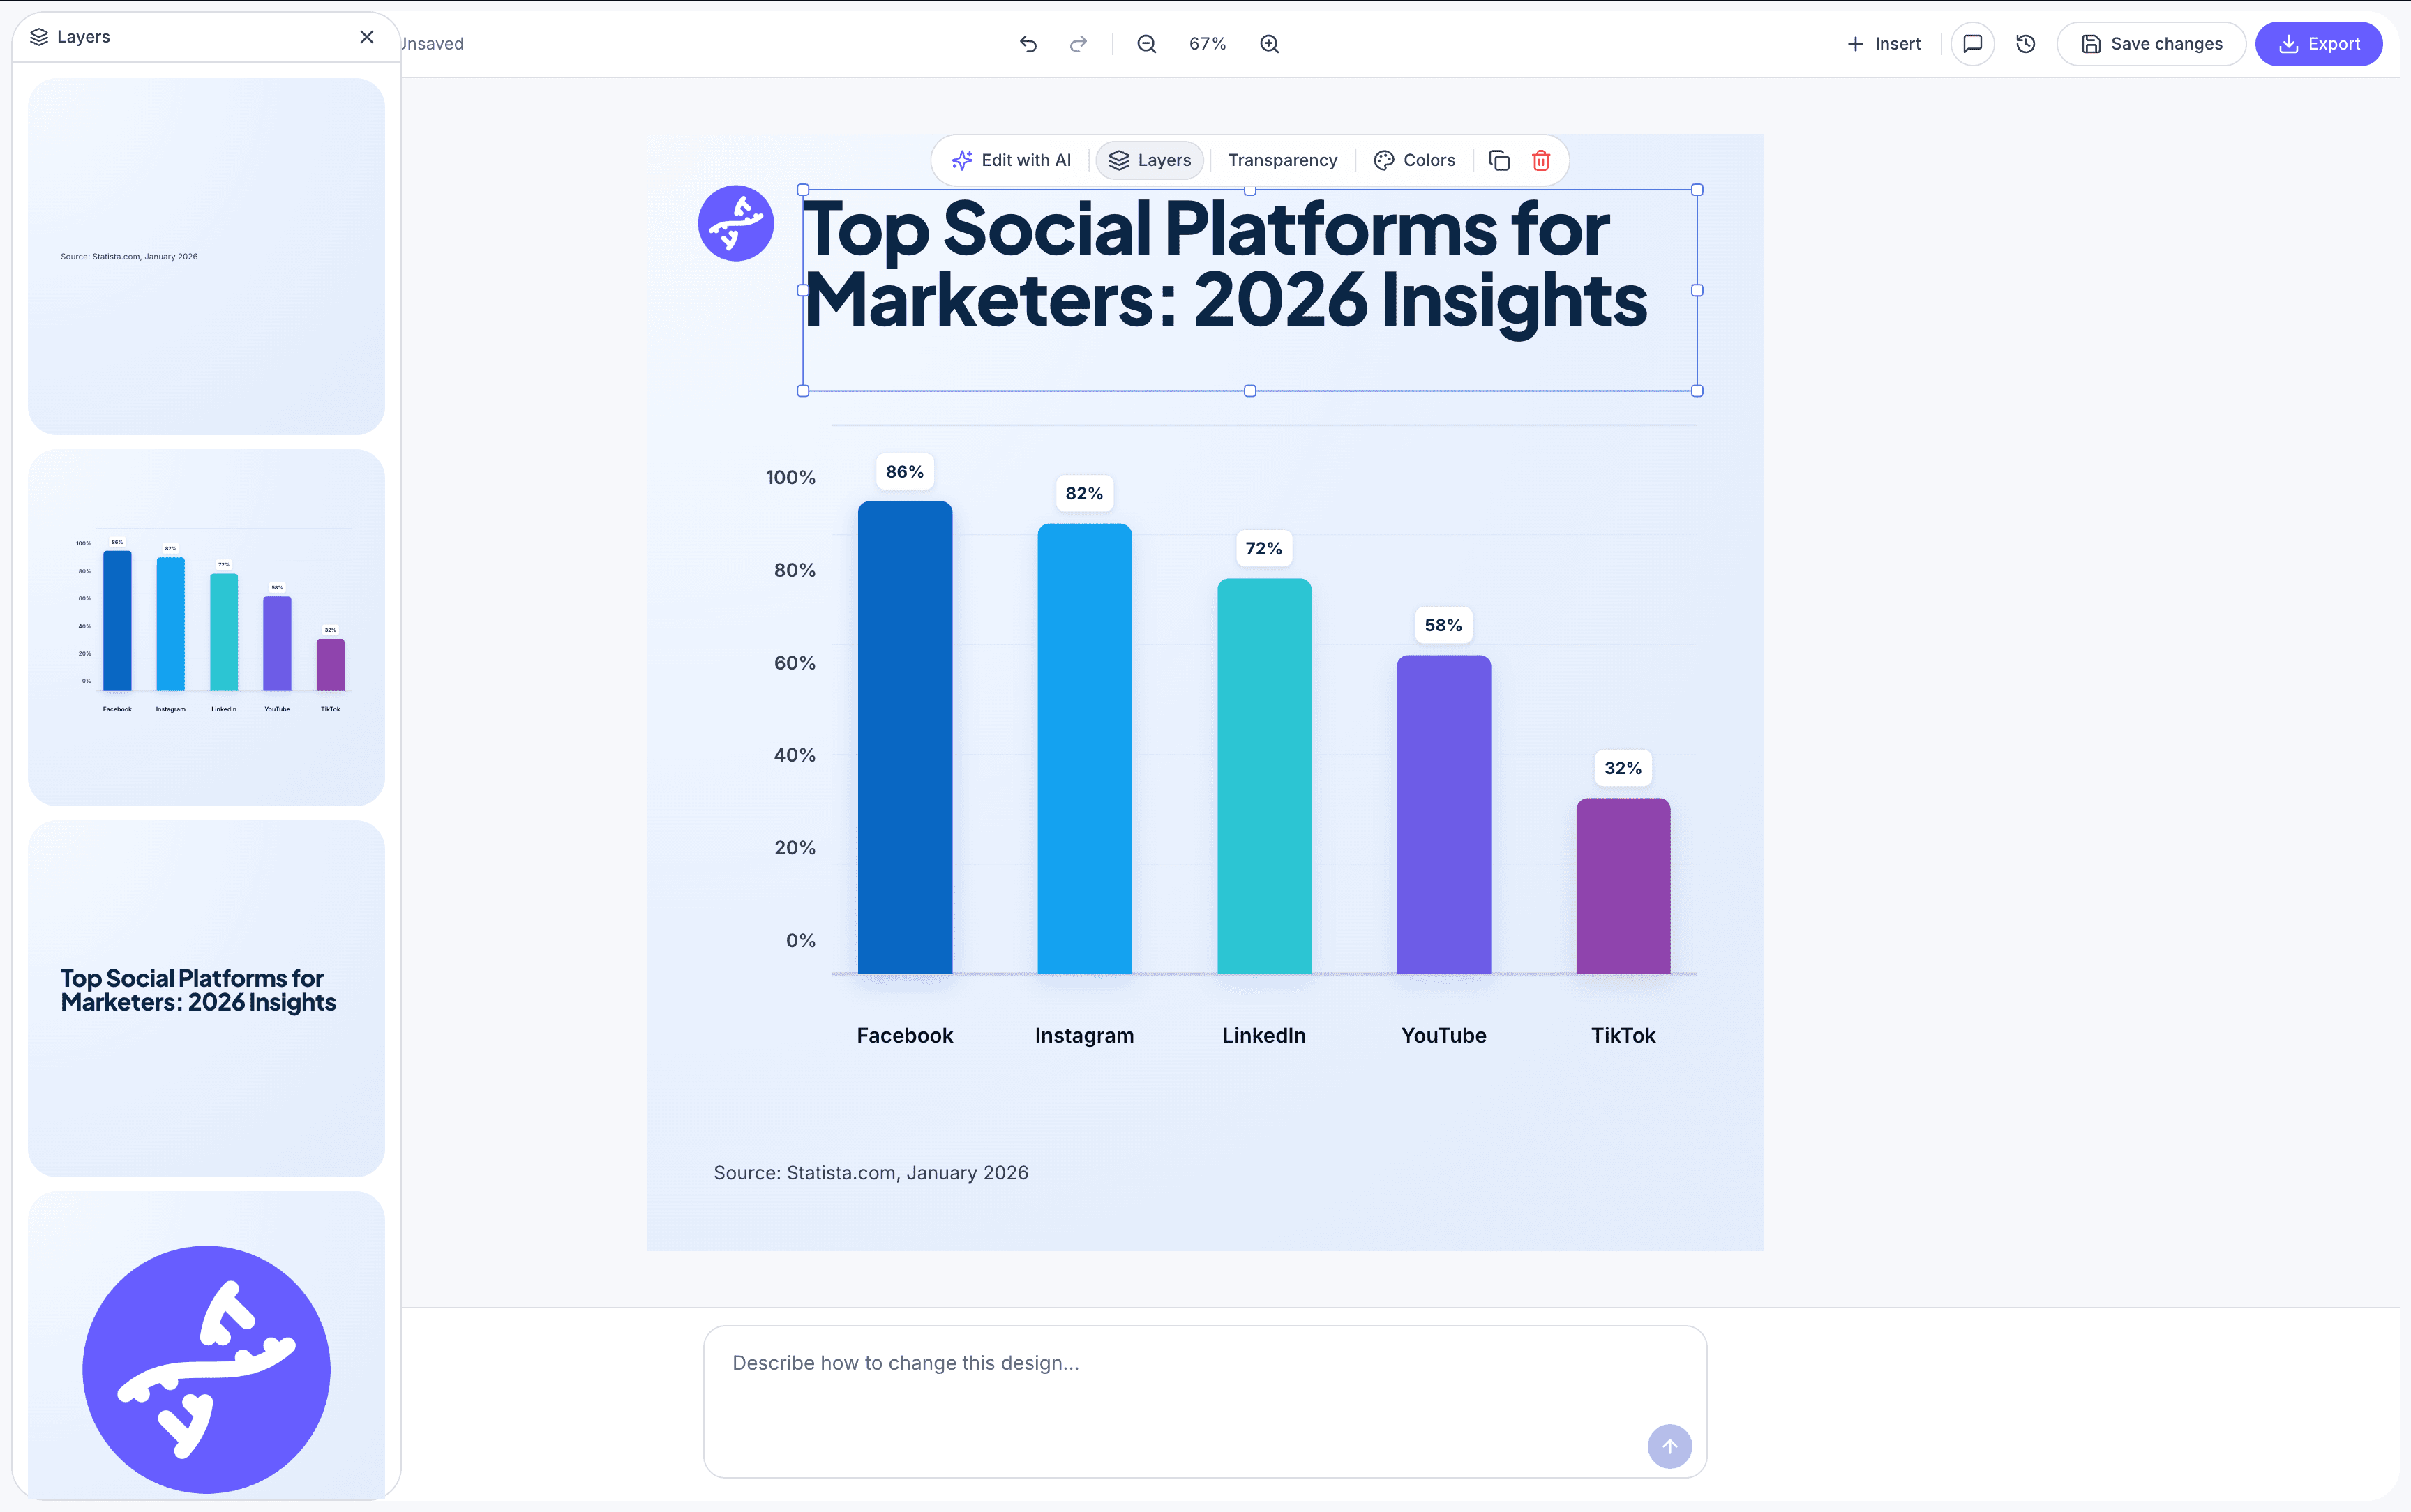Click the TikTok purple bar
This screenshot has height=1512, width=2411.
[x=1623, y=886]
